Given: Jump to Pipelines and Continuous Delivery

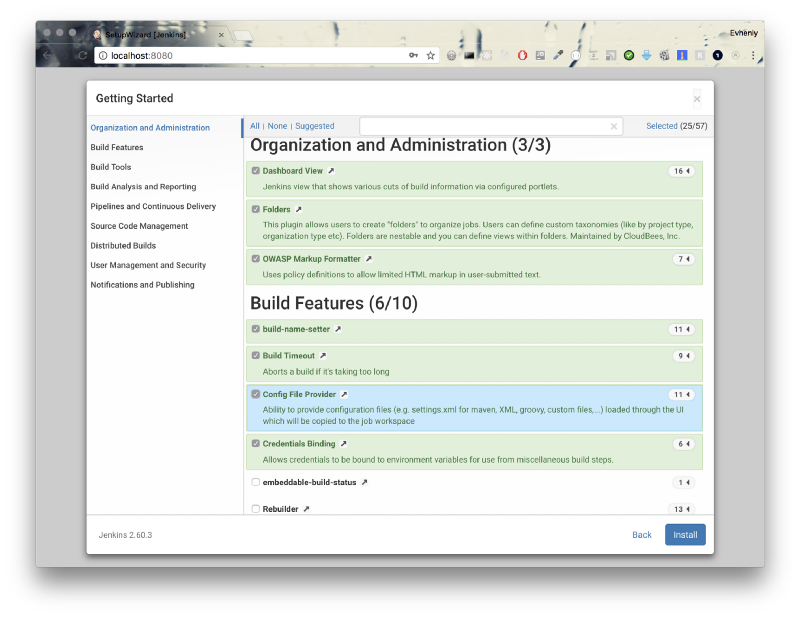Looking at the screenshot, I should 153,206.
